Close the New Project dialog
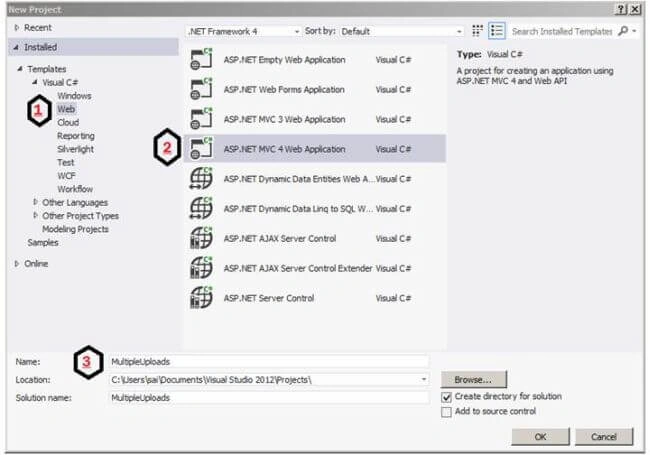 pyautogui.click(x=635, y=10)
